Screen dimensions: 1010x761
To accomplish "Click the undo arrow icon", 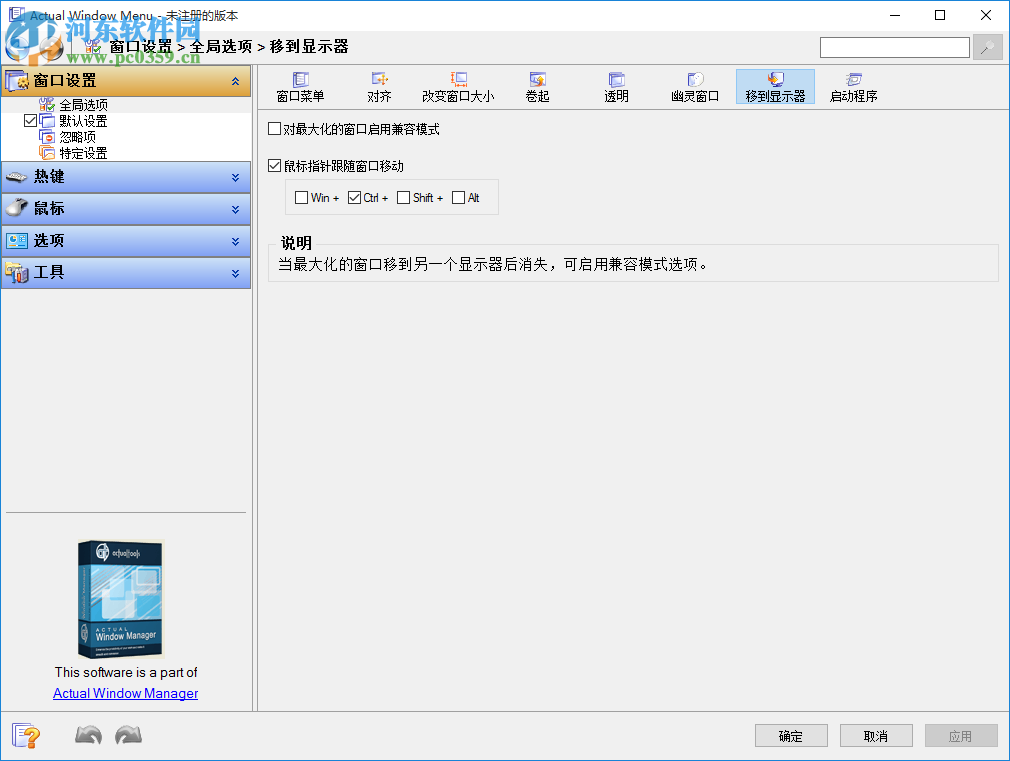I will pyautogui.click(x=88, y=735).
